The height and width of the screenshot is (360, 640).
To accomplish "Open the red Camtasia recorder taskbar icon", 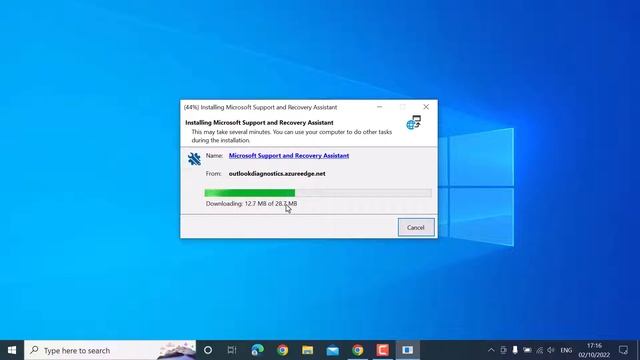I will click(x=382, y=350).
